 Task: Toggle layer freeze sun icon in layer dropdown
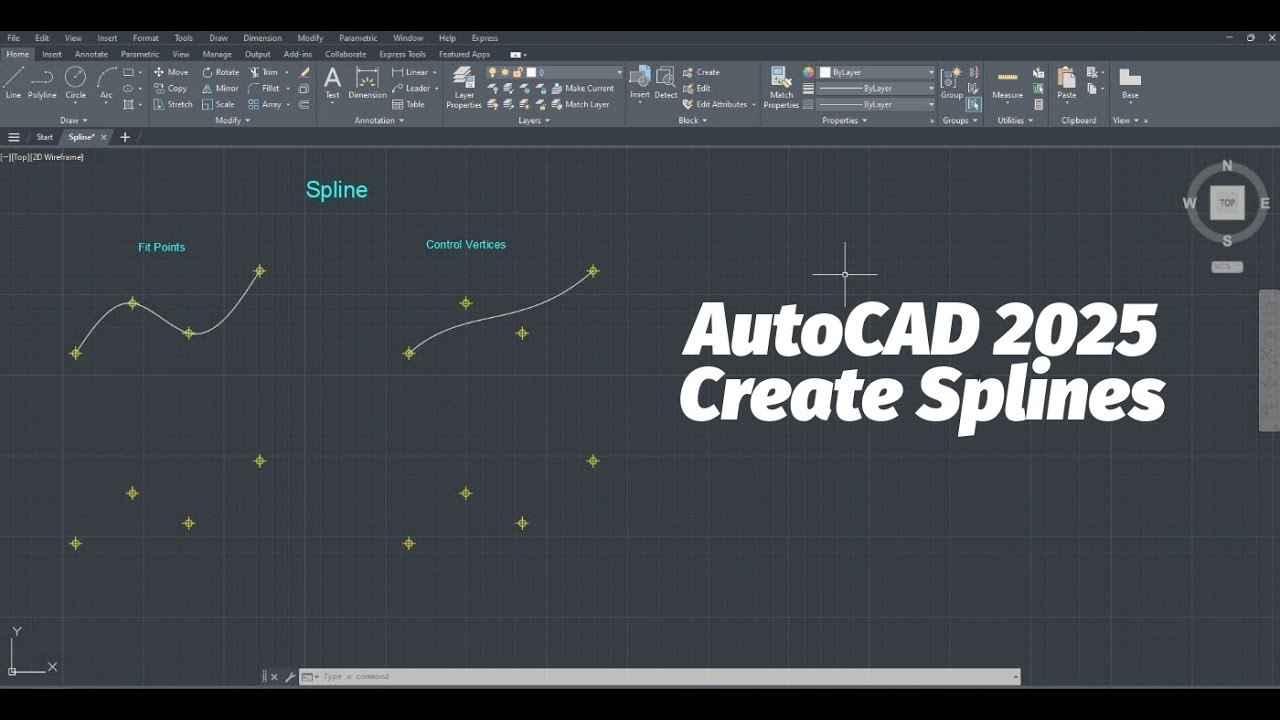(x=505, y=72)
